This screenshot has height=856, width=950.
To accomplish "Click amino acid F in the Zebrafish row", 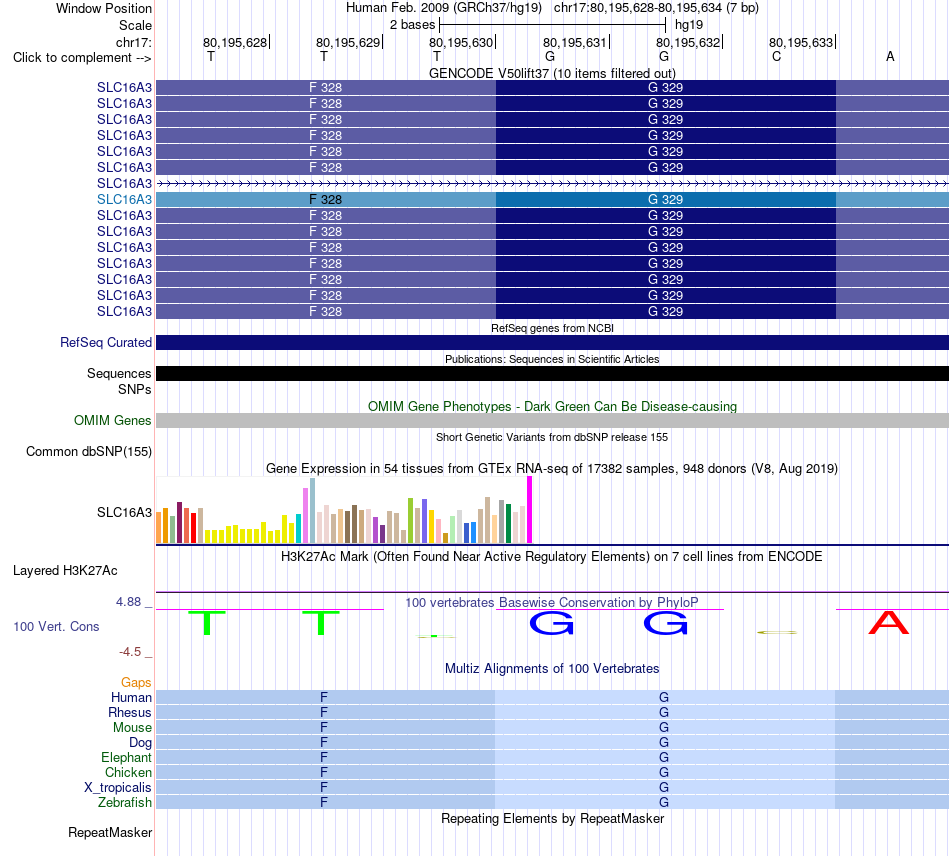I will click(324, 802).
